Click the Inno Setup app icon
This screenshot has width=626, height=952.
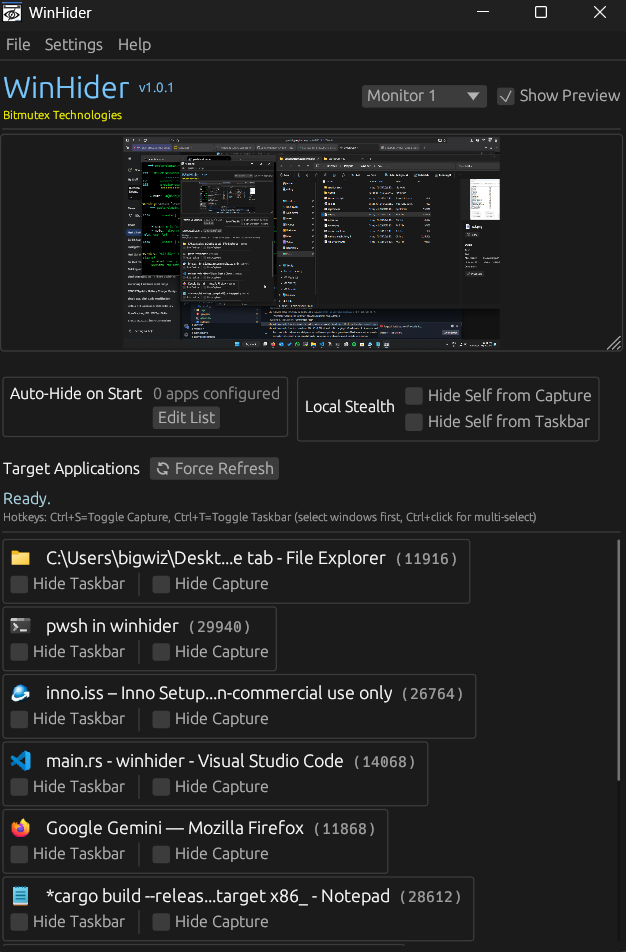click(21, 693)
